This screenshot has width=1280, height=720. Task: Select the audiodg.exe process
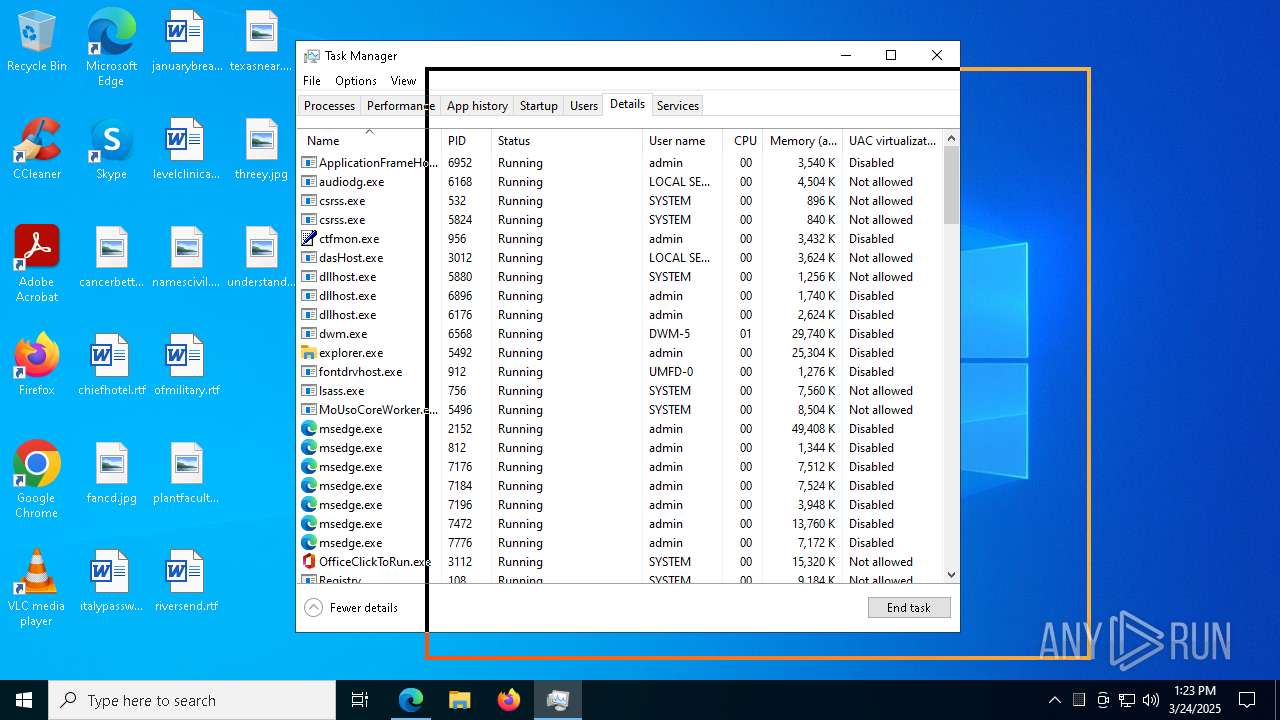(620, 182)
